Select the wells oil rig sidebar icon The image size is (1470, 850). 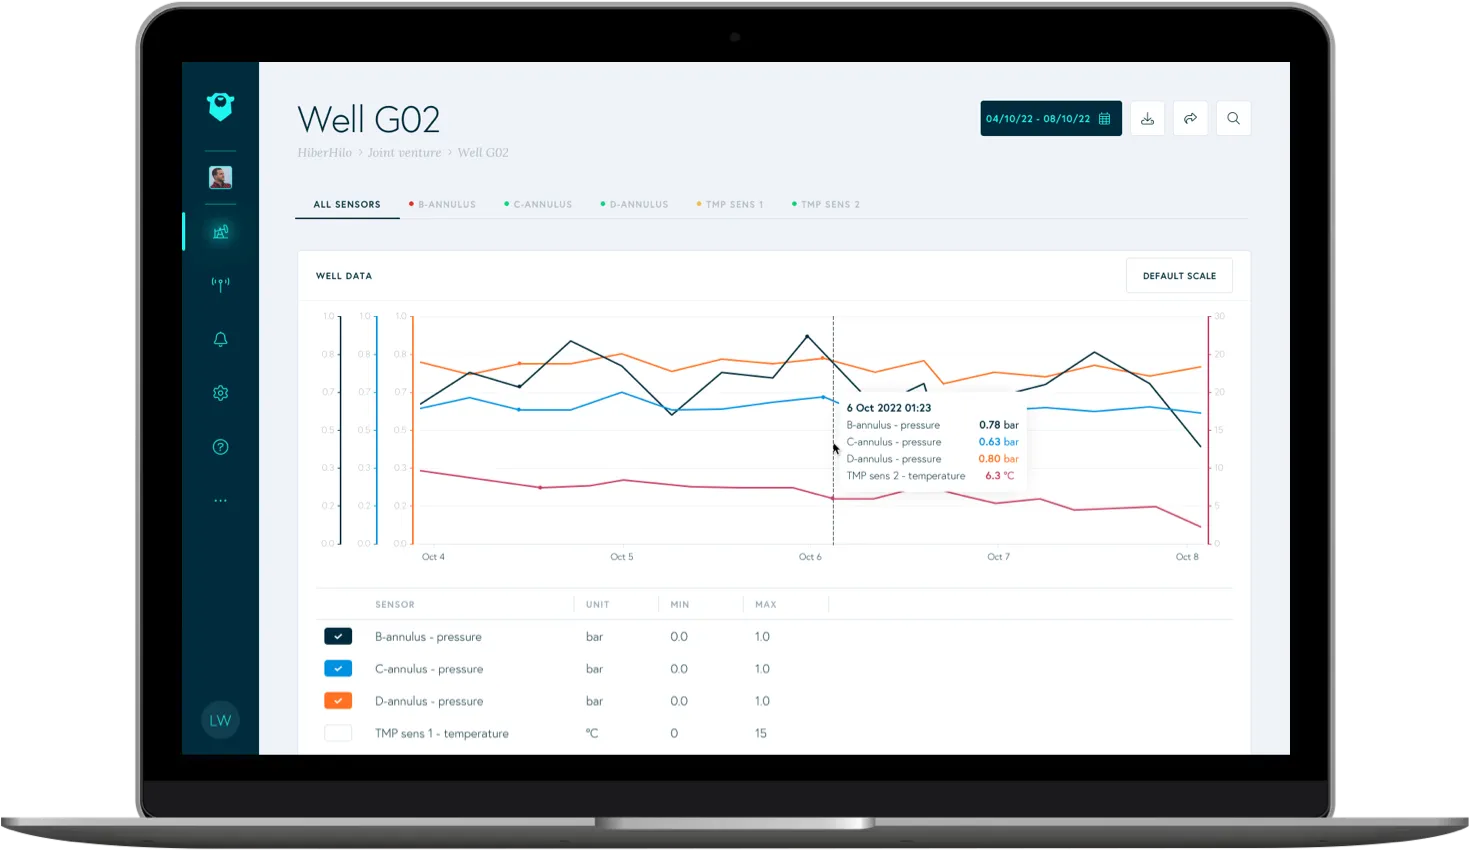pyautogui.click(x=220, y=232)
